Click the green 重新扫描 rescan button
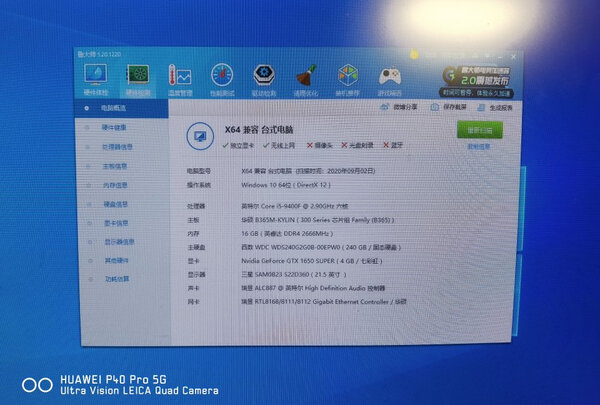600x405 pixels. tap(480, 131)
